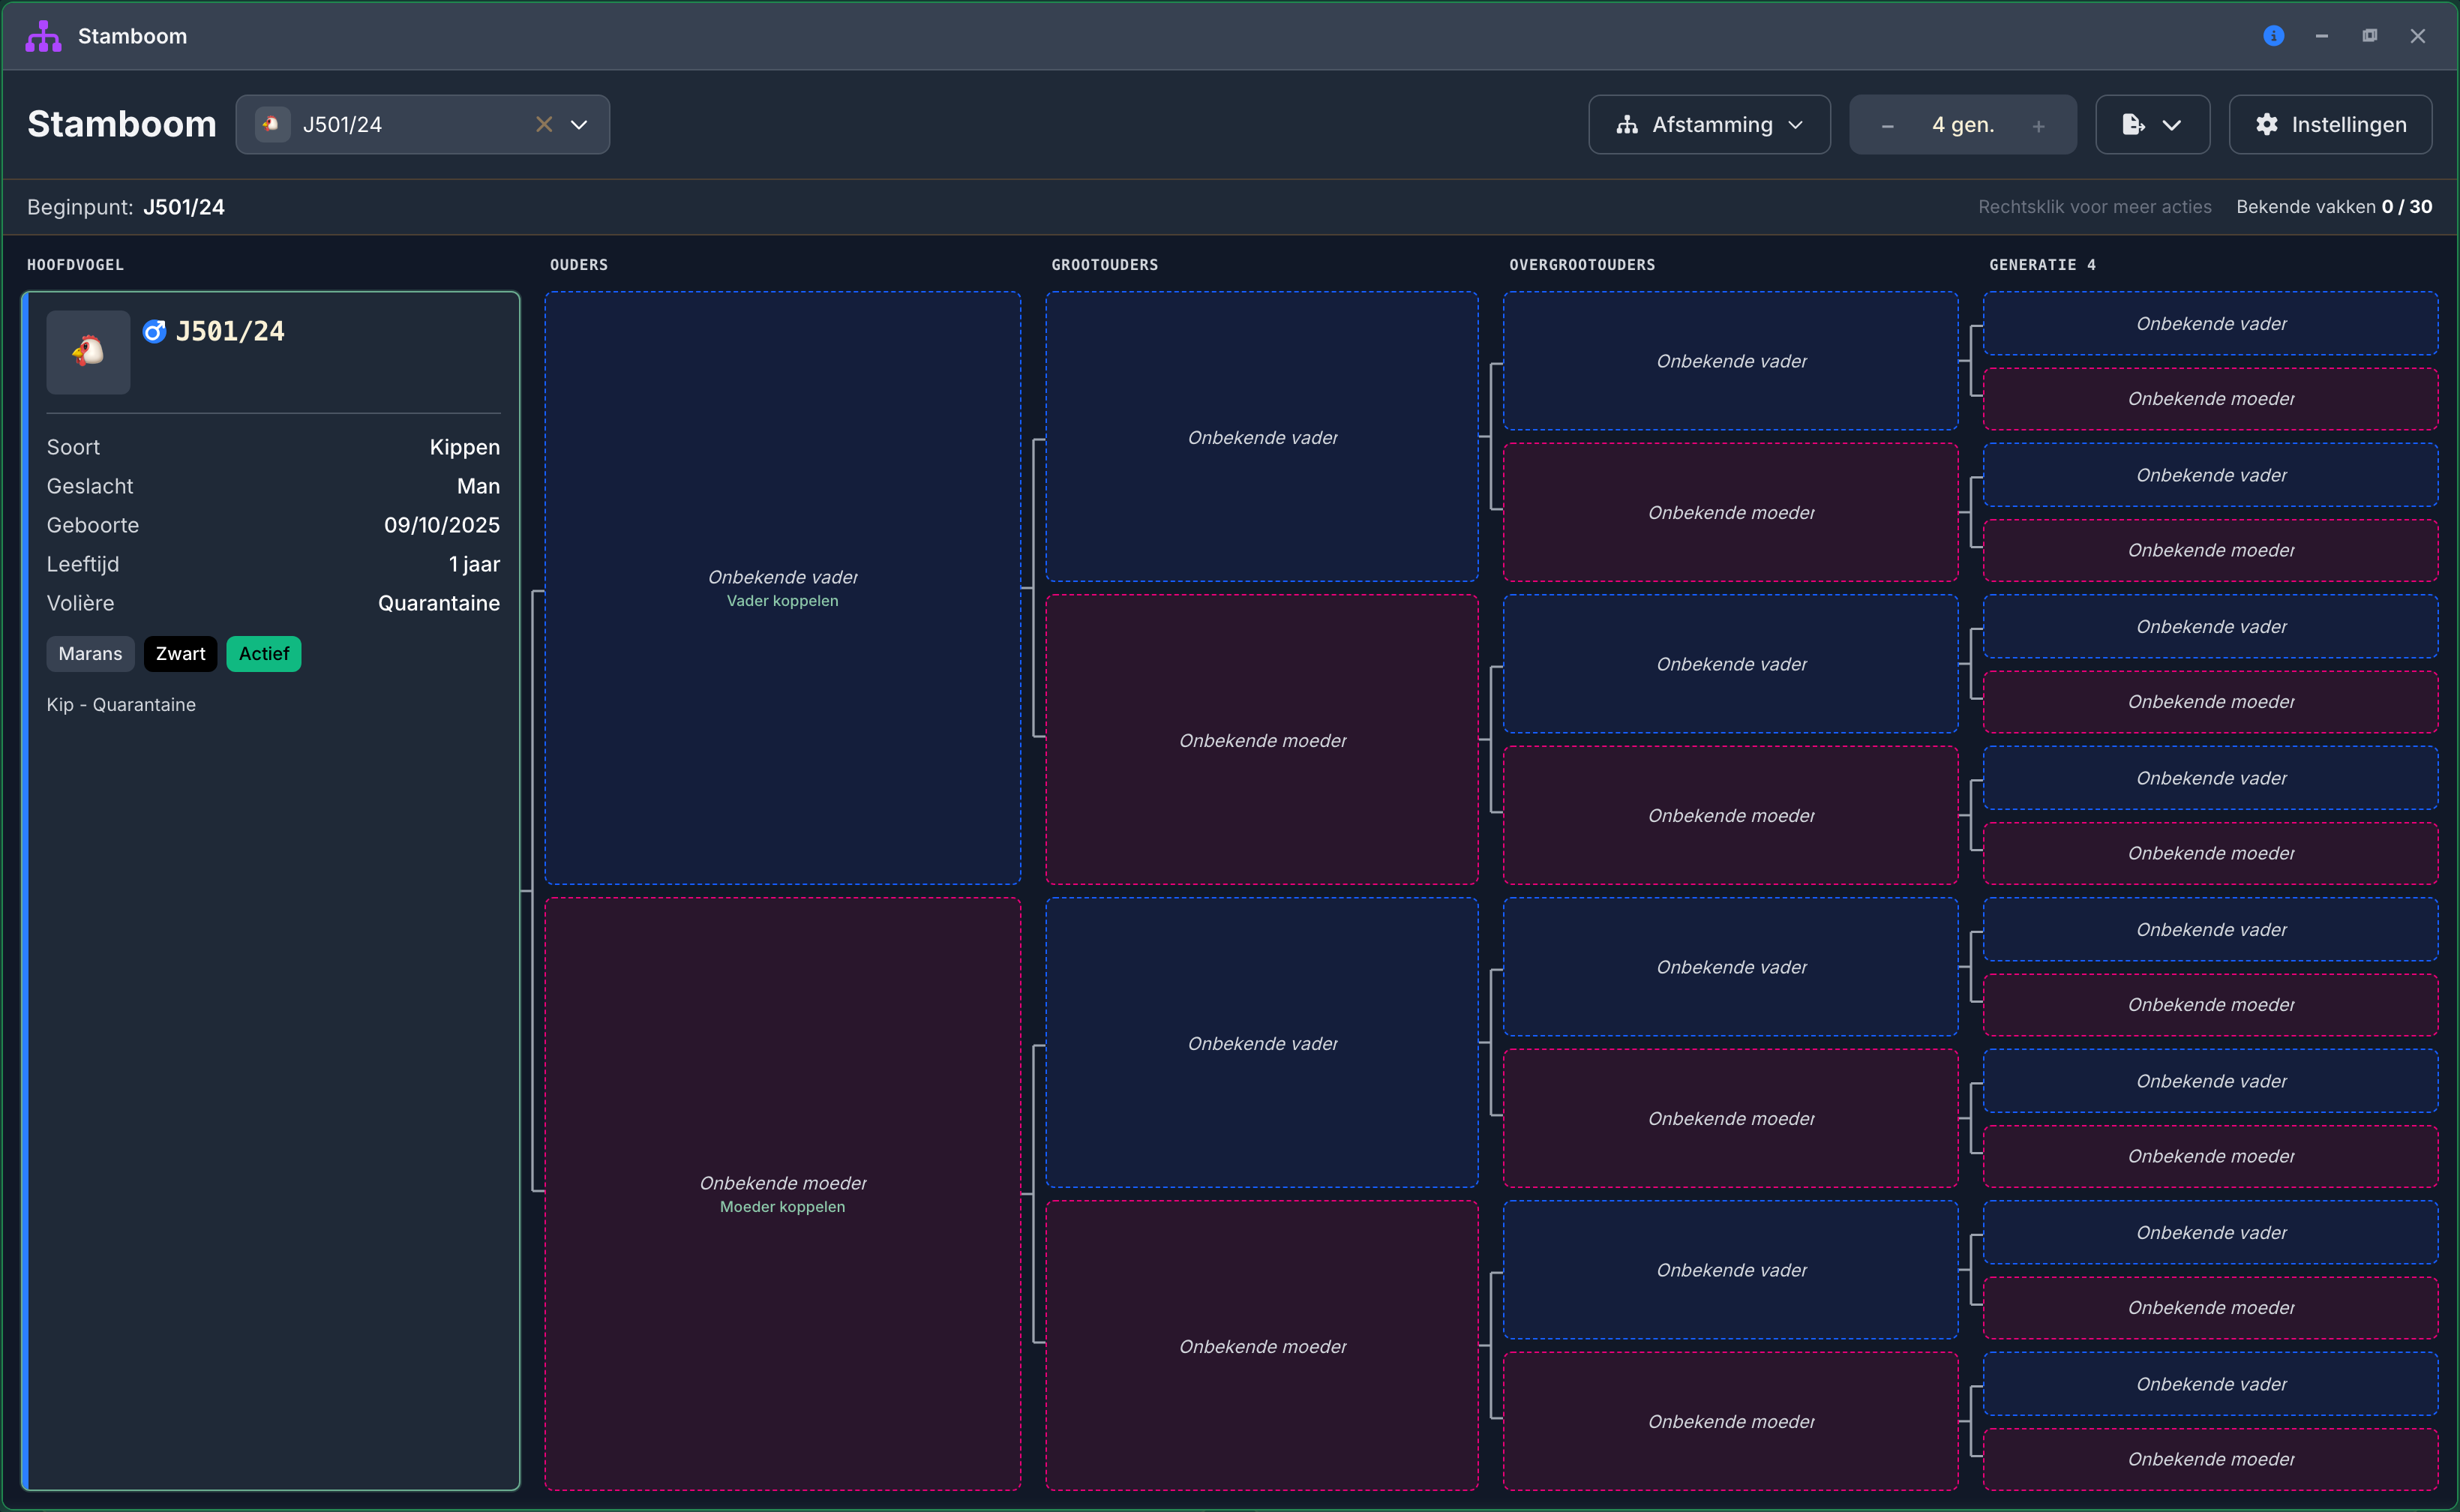
Task: Click the Stamboom app logo icon
Action: click(x=43, y=36)
